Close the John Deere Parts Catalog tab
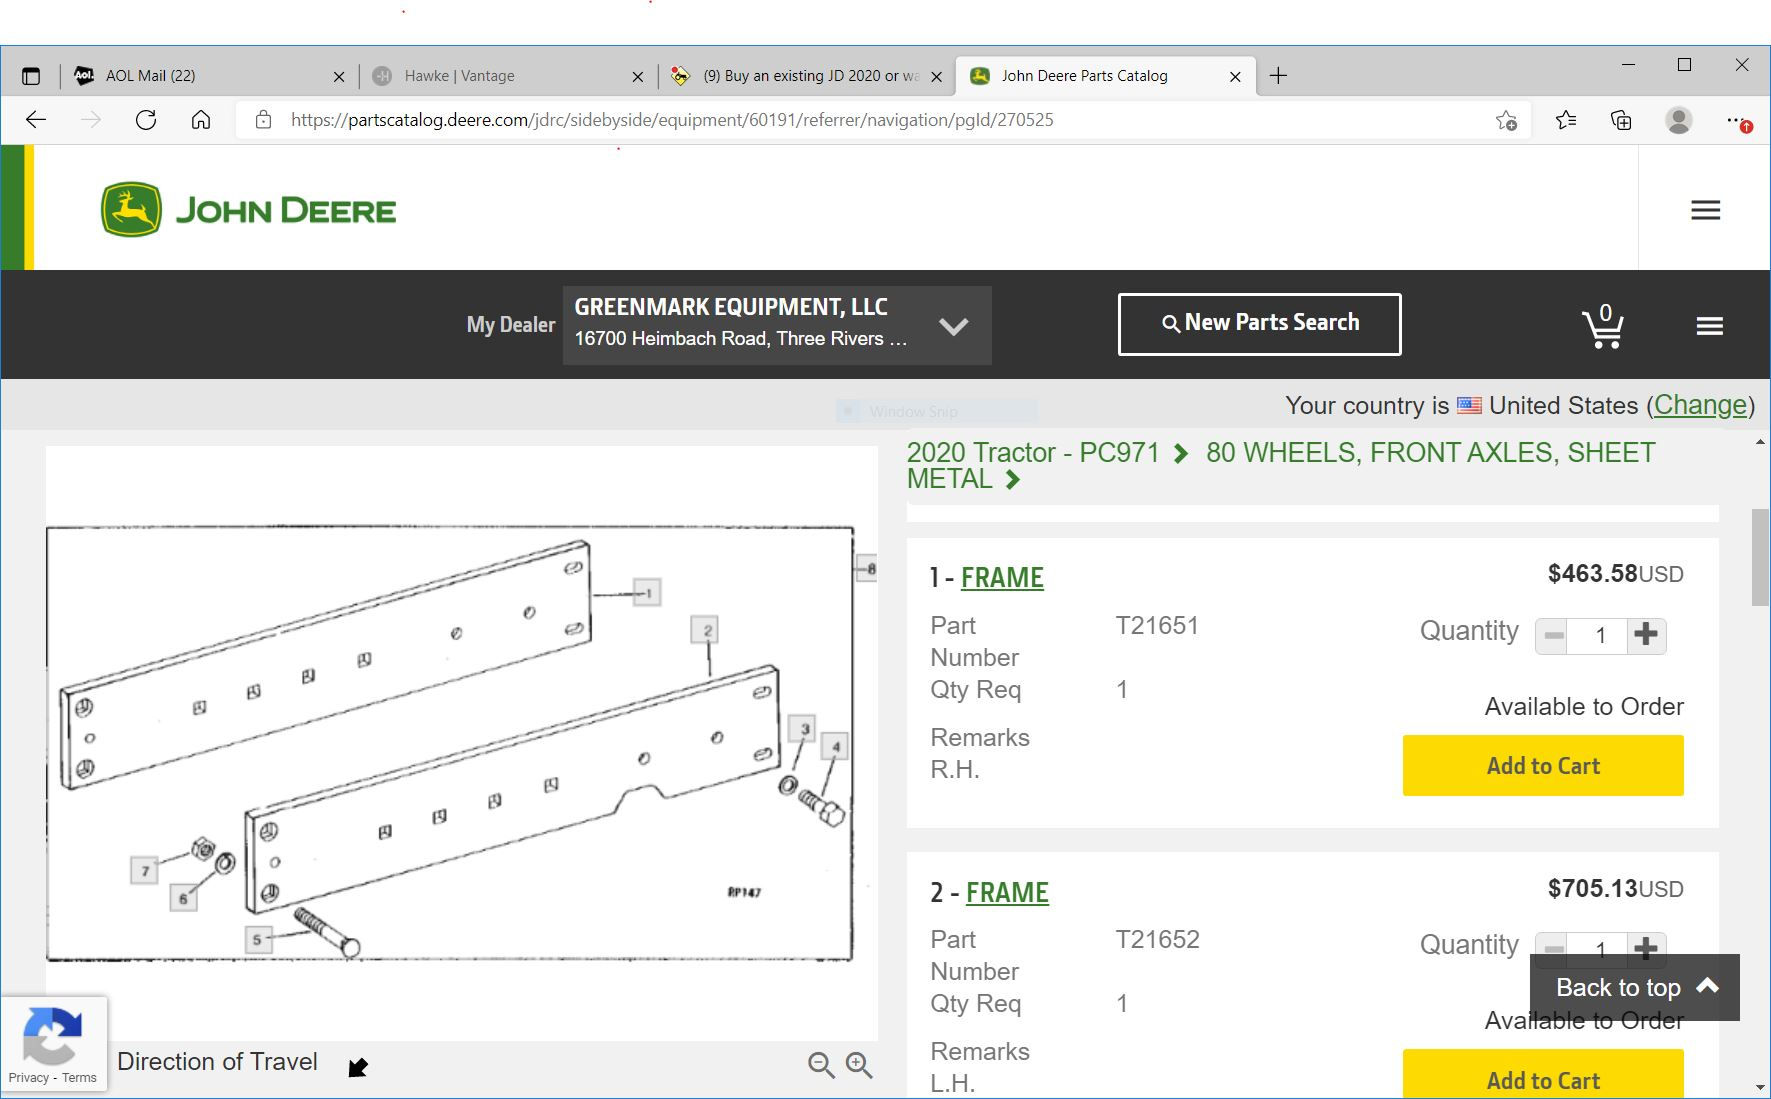 1235,76
